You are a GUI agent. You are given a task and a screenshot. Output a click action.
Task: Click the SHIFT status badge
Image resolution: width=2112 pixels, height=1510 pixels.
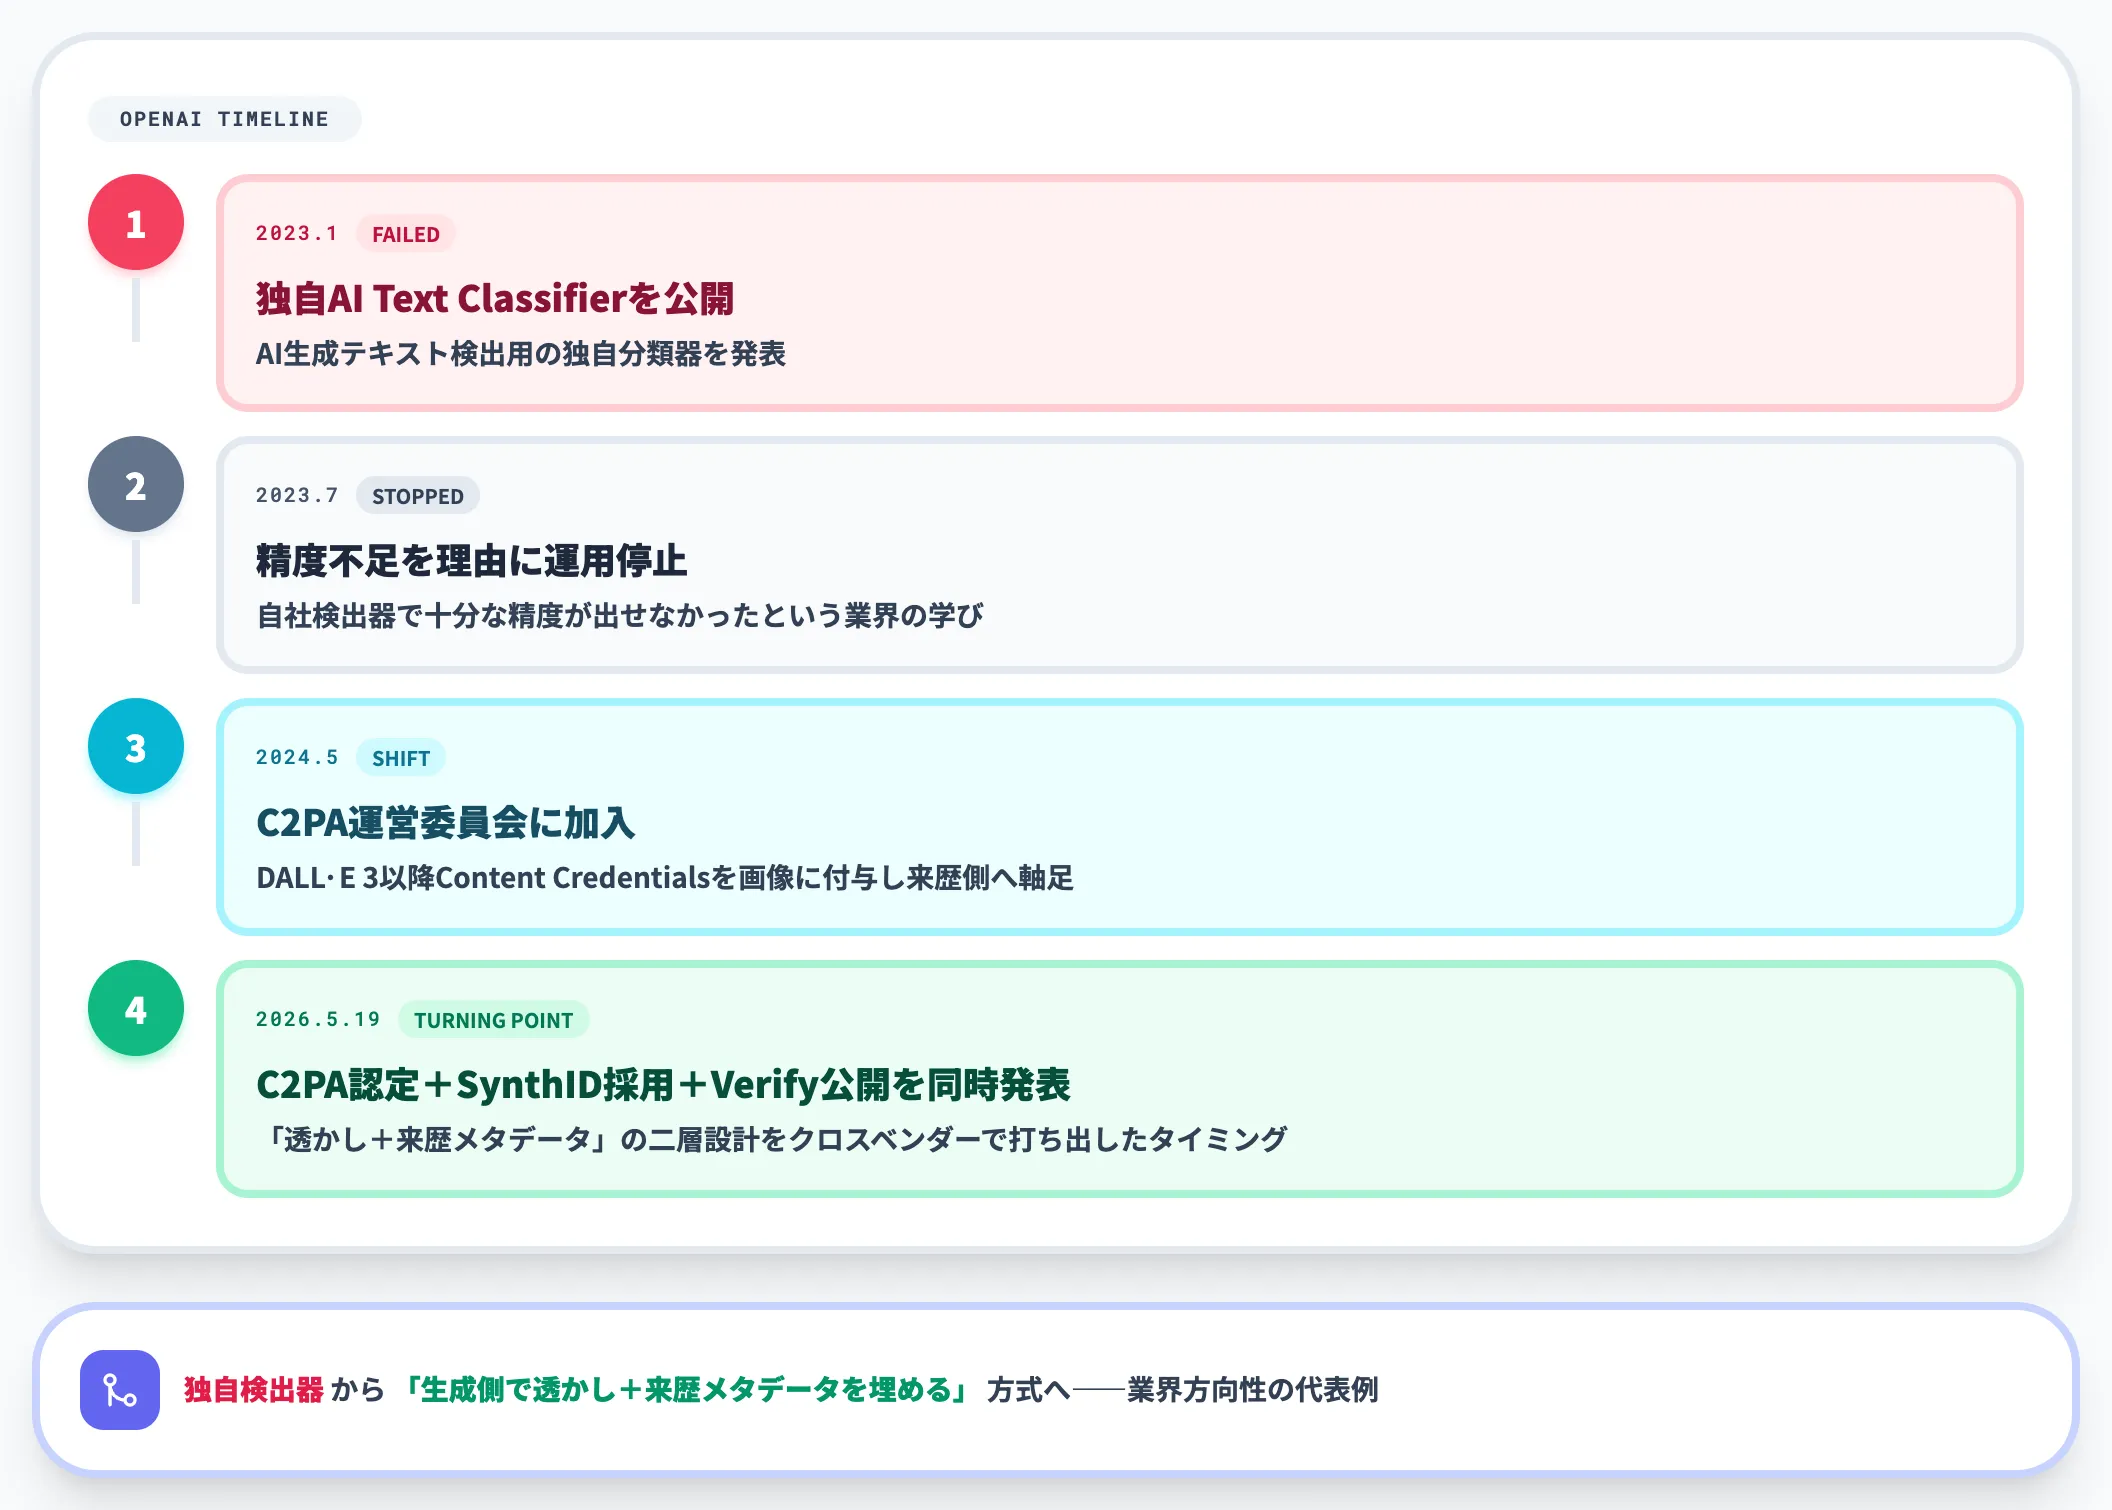coord(401,758)
